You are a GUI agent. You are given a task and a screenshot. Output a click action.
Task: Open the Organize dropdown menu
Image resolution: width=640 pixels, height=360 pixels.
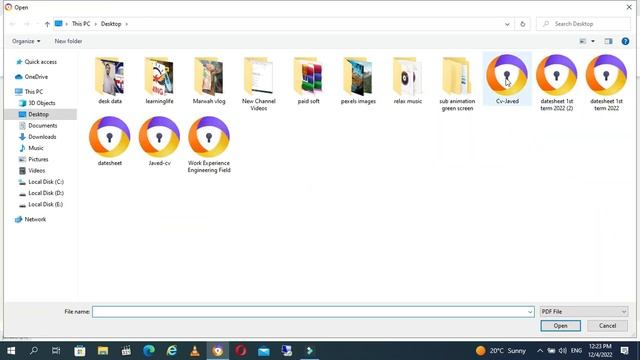[x=26, y=41]
